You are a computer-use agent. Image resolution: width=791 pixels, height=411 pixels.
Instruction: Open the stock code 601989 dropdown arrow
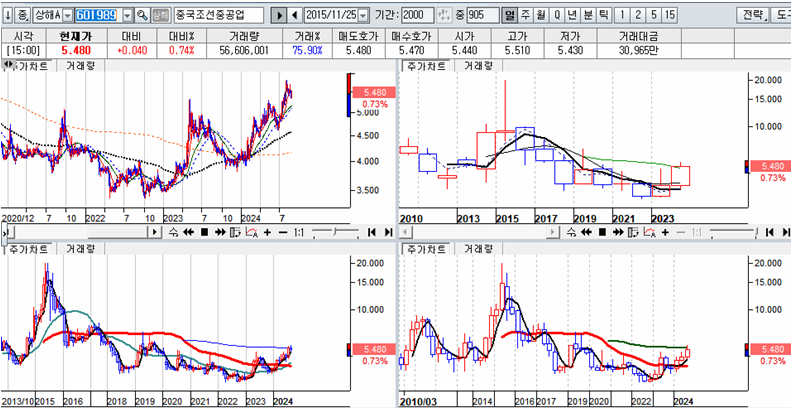point(128,16)
